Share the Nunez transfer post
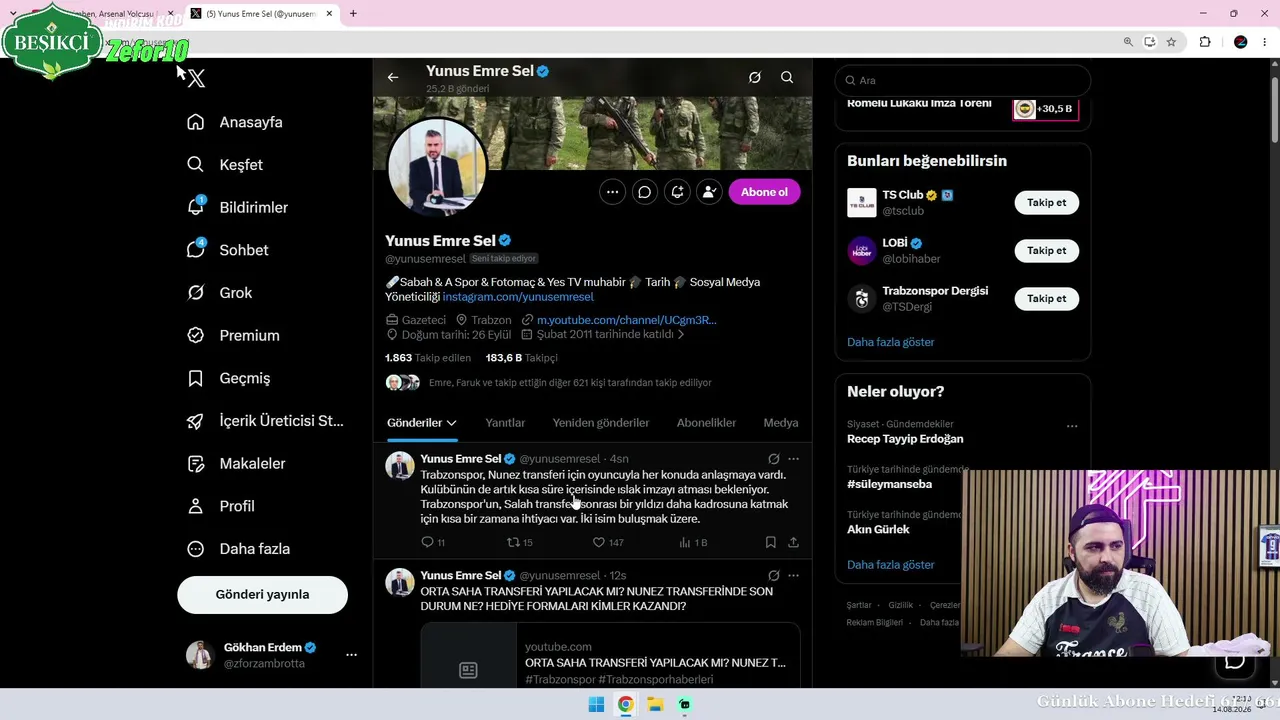The image size is (1280, 720). pos(793,542)
